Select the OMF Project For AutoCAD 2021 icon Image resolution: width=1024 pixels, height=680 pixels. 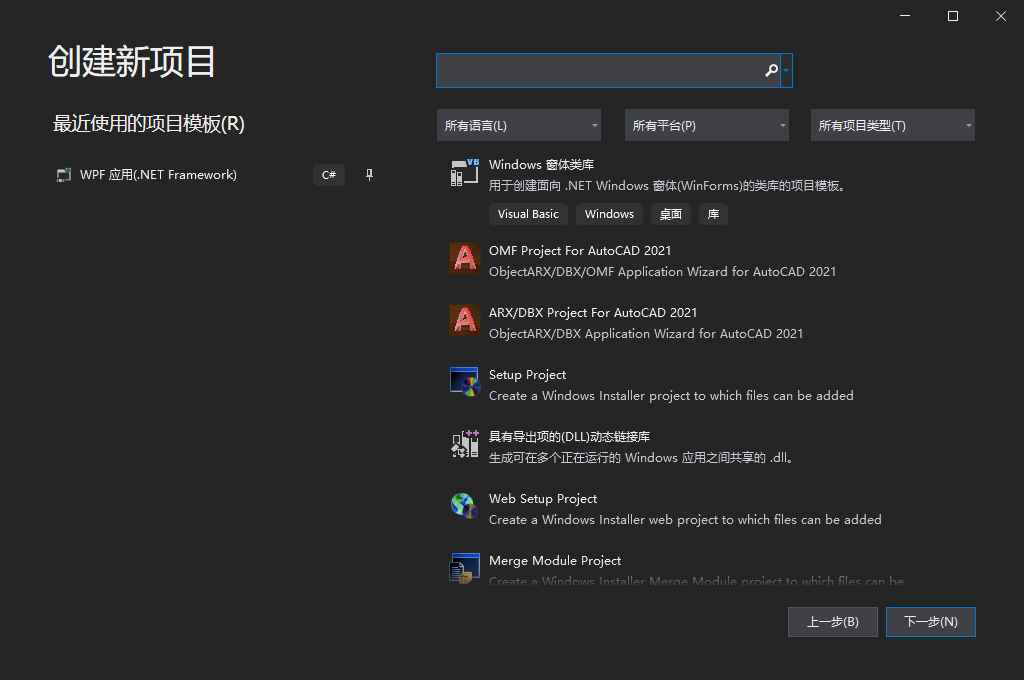coord(464,259)
